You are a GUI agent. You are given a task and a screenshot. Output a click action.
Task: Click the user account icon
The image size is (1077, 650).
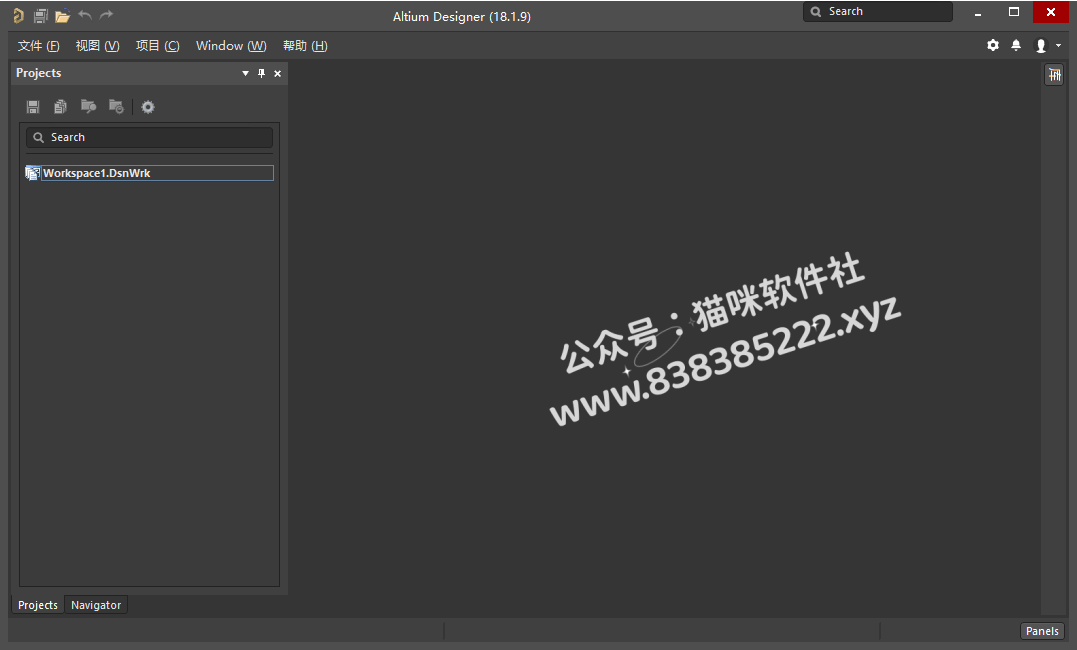tap(1041, 46)
